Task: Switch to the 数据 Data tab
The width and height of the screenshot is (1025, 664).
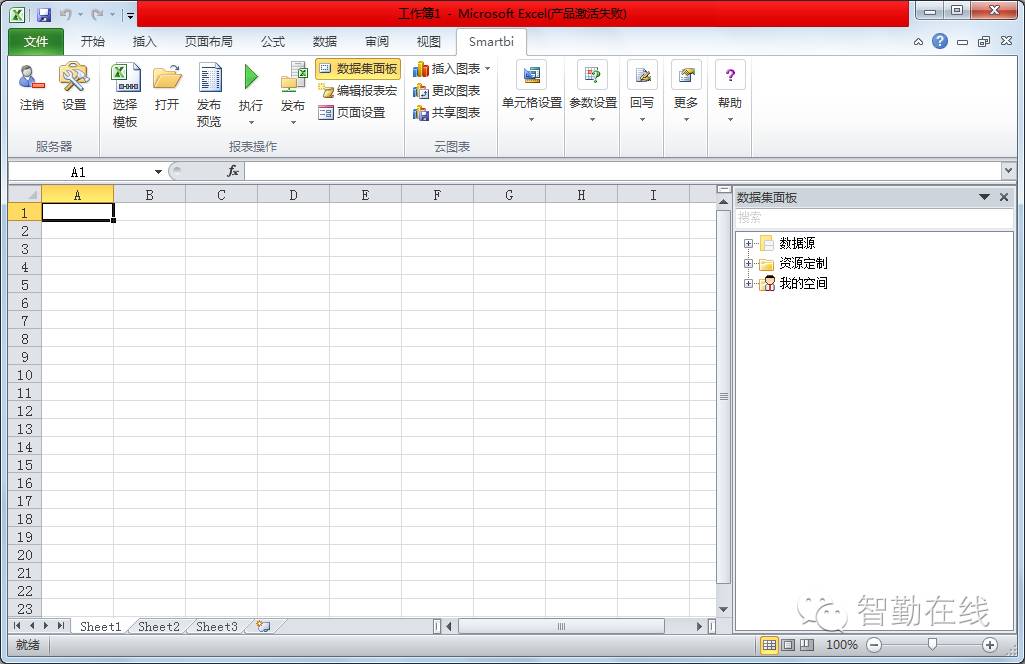Action: tap(325, 41)
